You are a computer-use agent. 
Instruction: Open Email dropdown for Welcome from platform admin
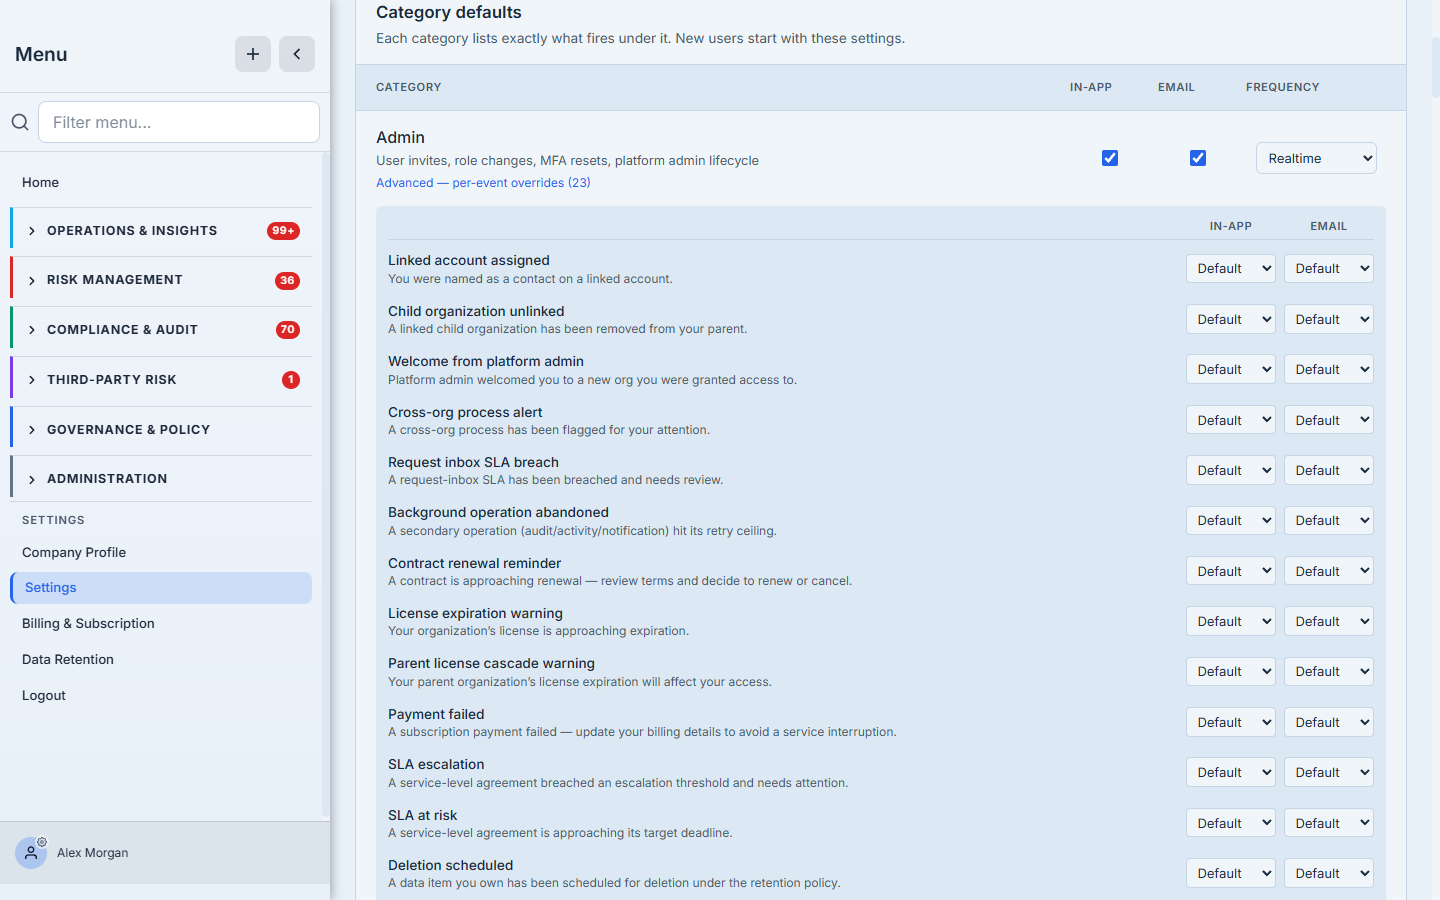click(1329, 369)
